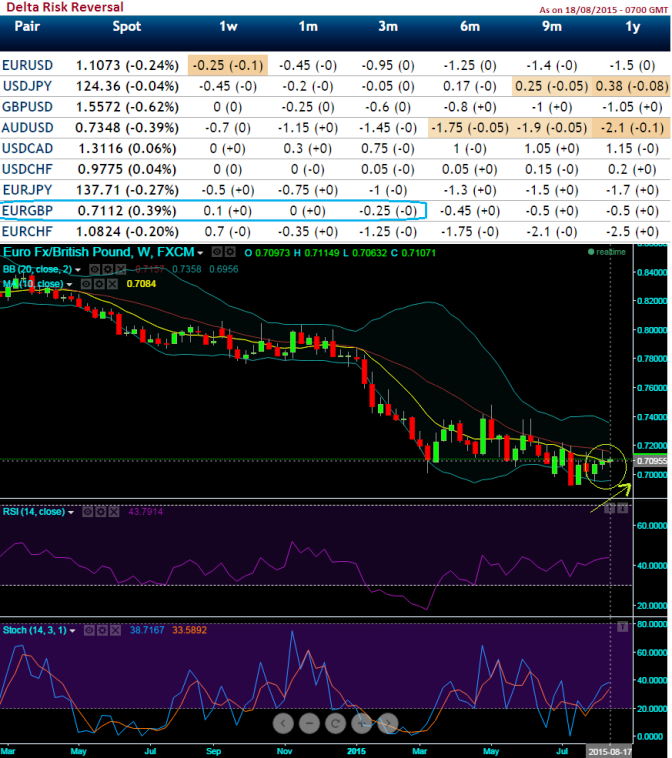Remove the Stoch indicator with X icon
The height and width of the screenshot is (758, 672).
point(117,631)
